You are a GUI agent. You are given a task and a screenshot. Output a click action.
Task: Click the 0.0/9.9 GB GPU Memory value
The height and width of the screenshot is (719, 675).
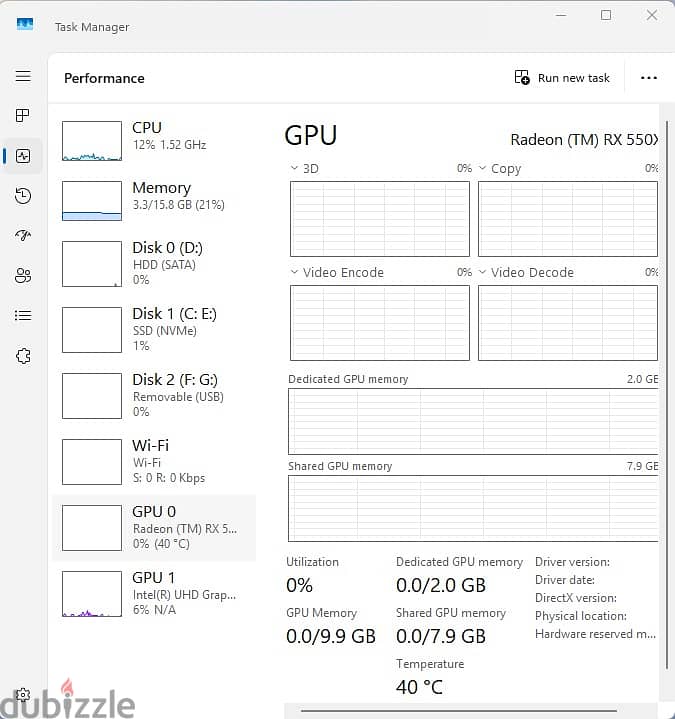(331, 636)
